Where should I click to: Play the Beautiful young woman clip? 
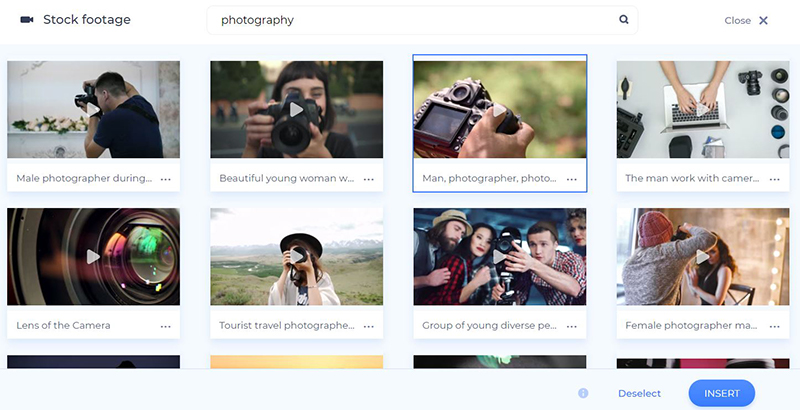(296, 110)
